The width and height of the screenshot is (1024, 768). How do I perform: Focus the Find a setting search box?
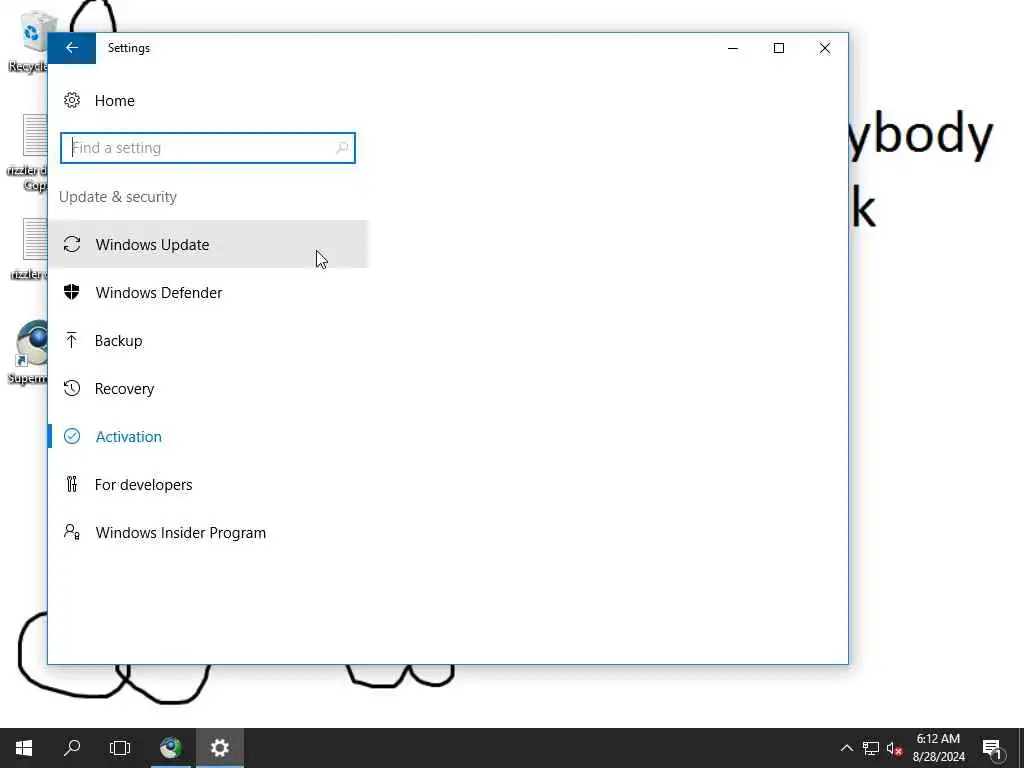[208, 148]
